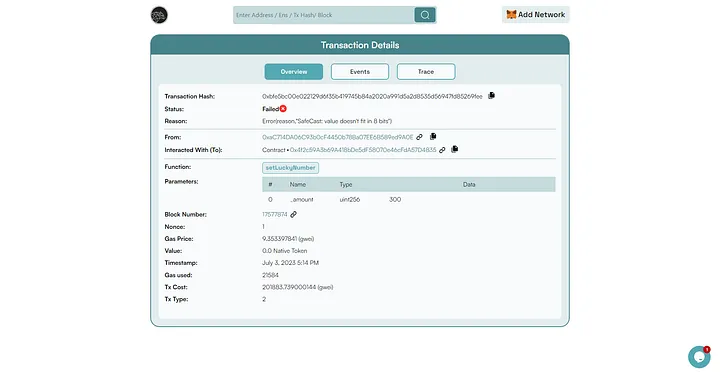This screenshot has height=376, width=720.
Task: Switch to the Events tab
Action: tap(360, 72)
